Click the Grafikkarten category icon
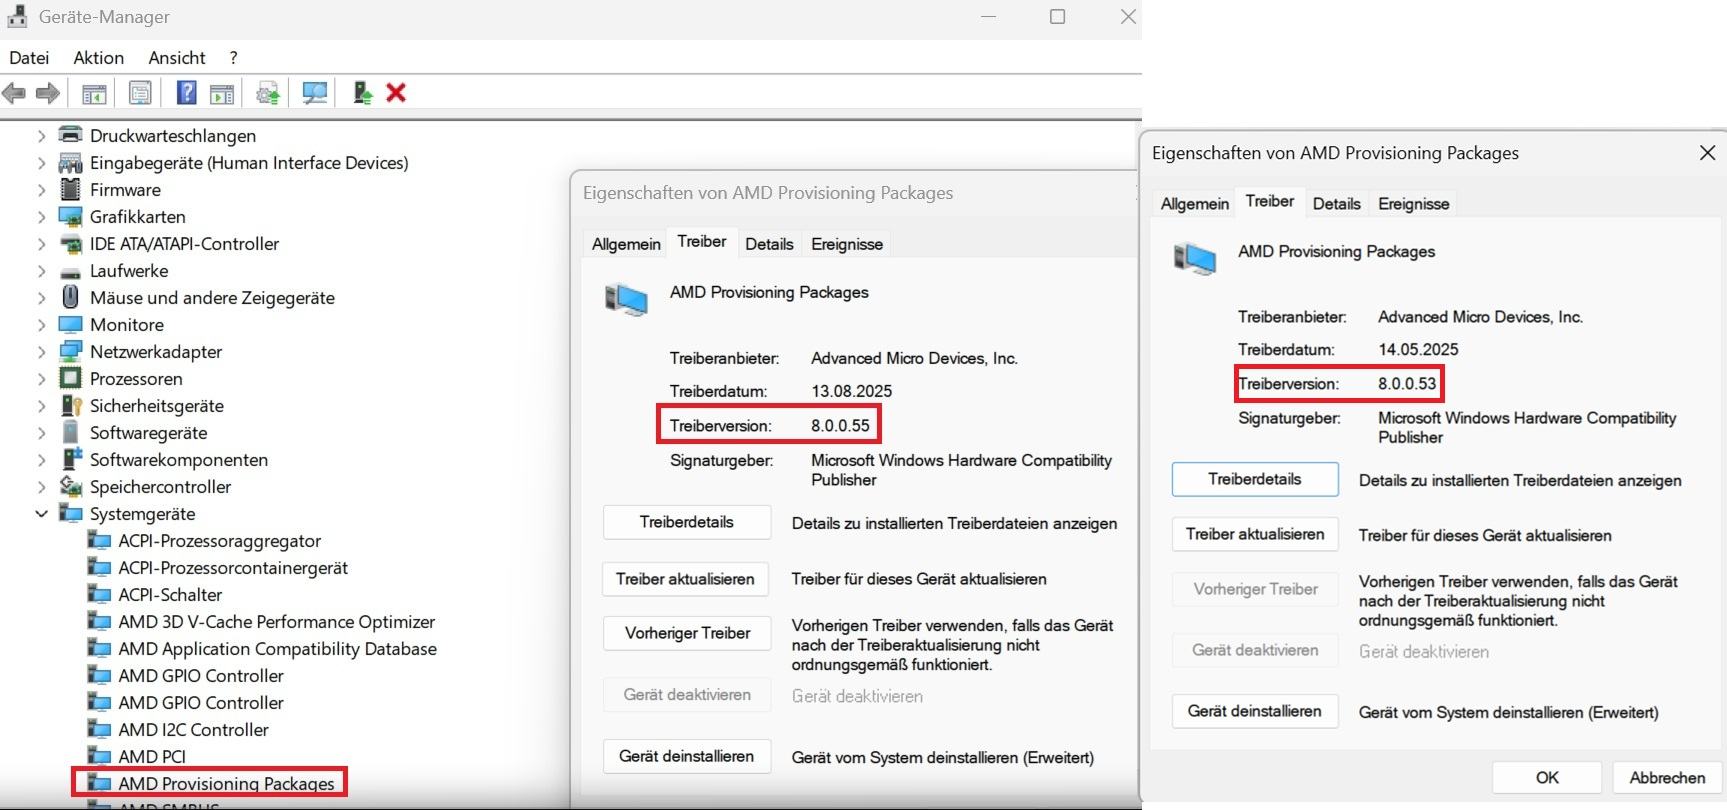This screenshot has height=810, width=1727. pos(70,216)
